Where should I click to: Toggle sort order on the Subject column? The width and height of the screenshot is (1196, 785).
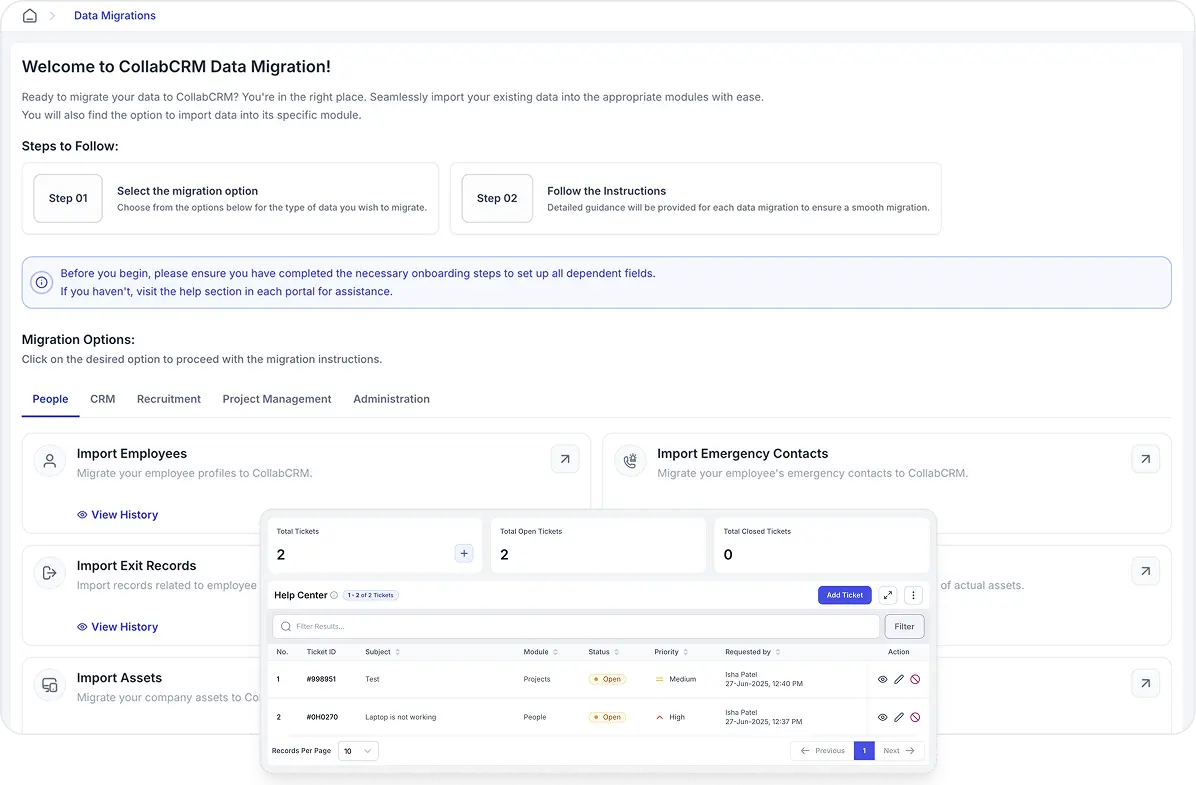click(x=395, y=651)
